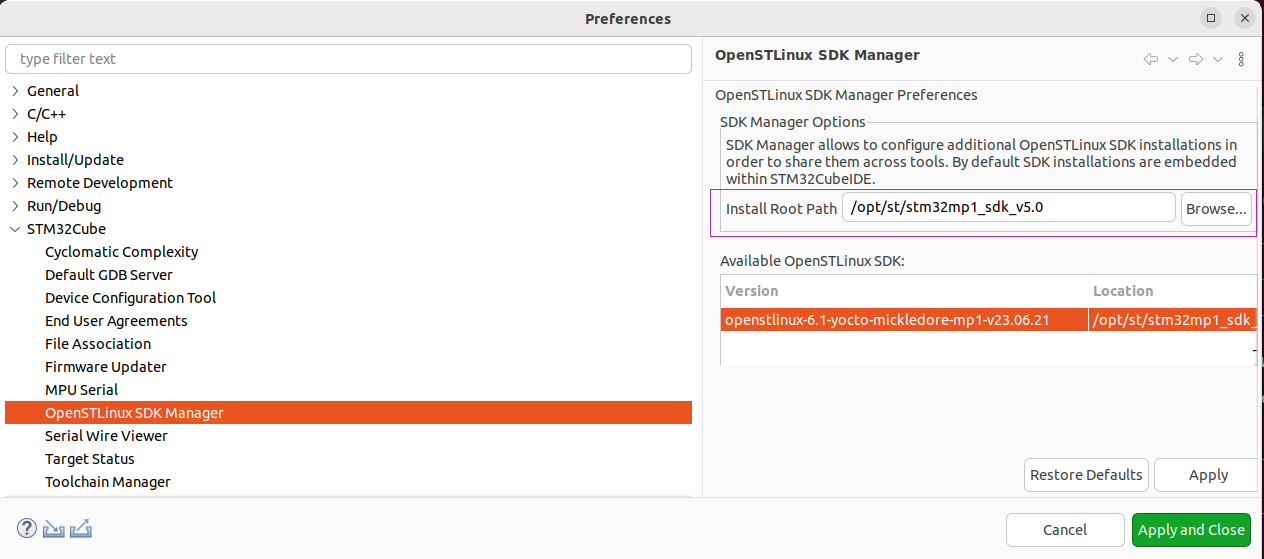Expand the C/C++ preferences category
The height and width of the screenshot is (559, 1264).
(x=15, y=114)
